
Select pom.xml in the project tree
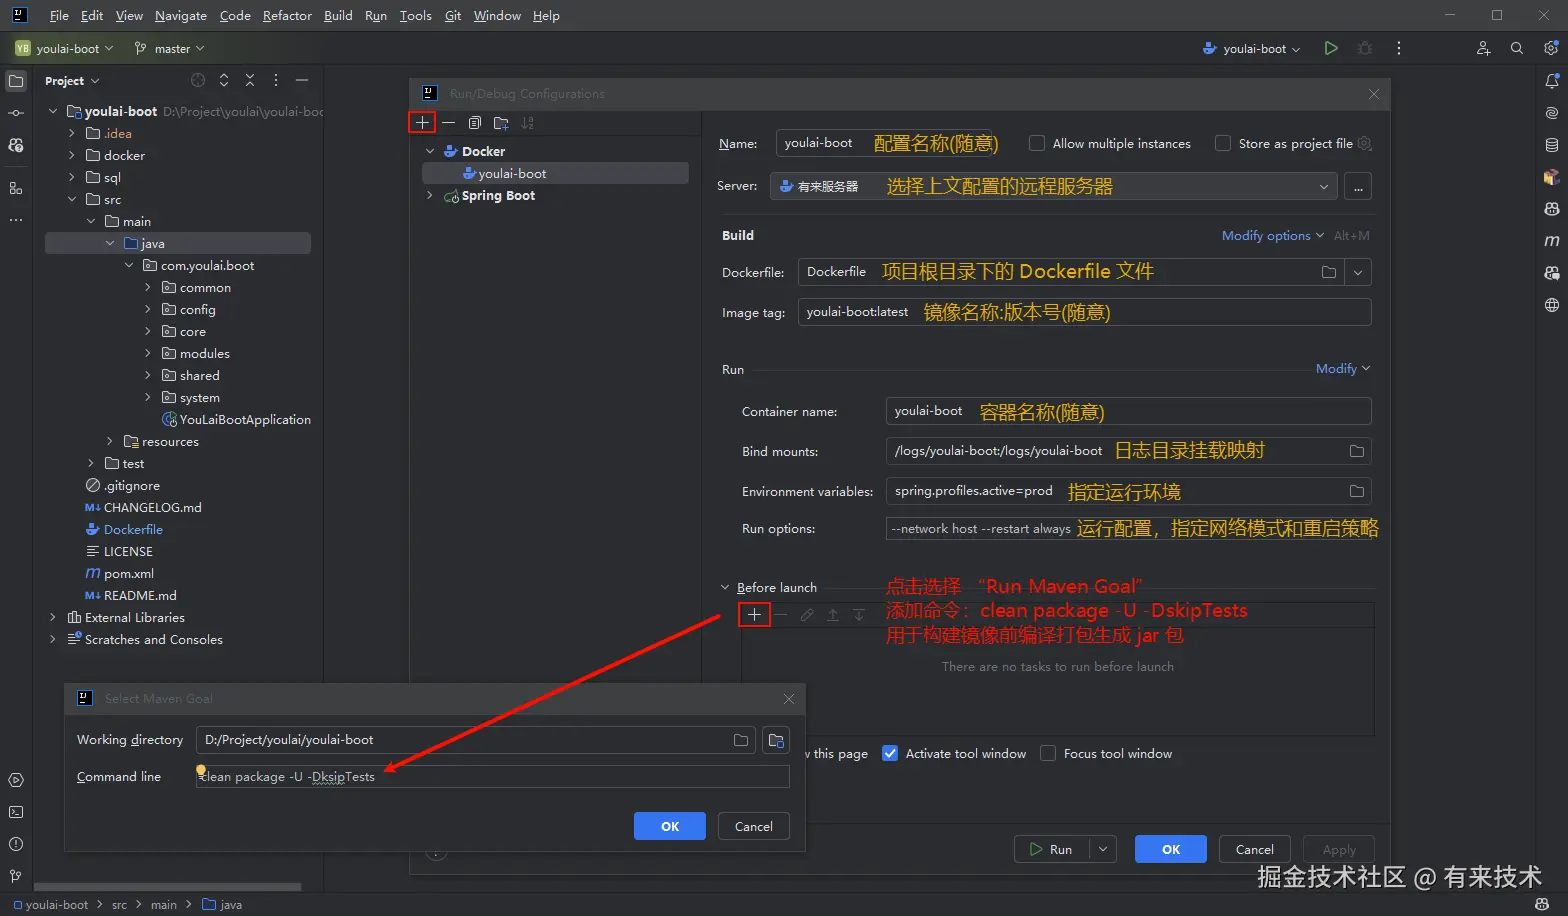128,574
